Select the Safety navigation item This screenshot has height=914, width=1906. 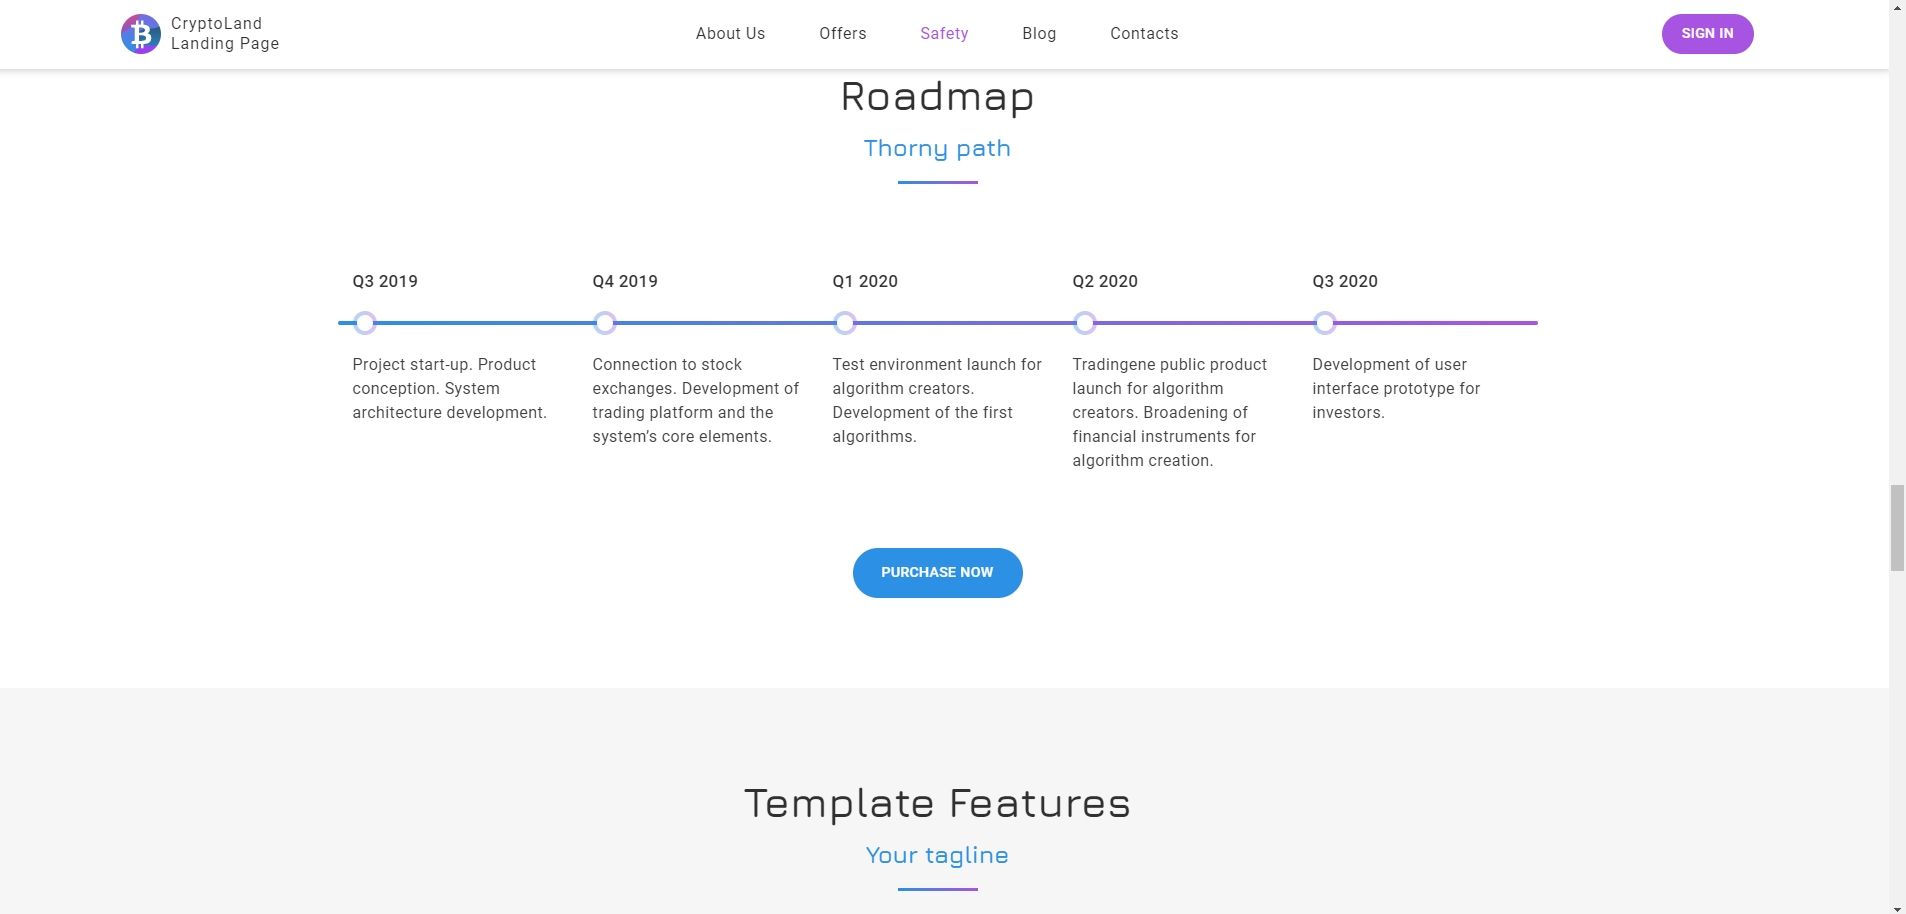tap(944, 34)
